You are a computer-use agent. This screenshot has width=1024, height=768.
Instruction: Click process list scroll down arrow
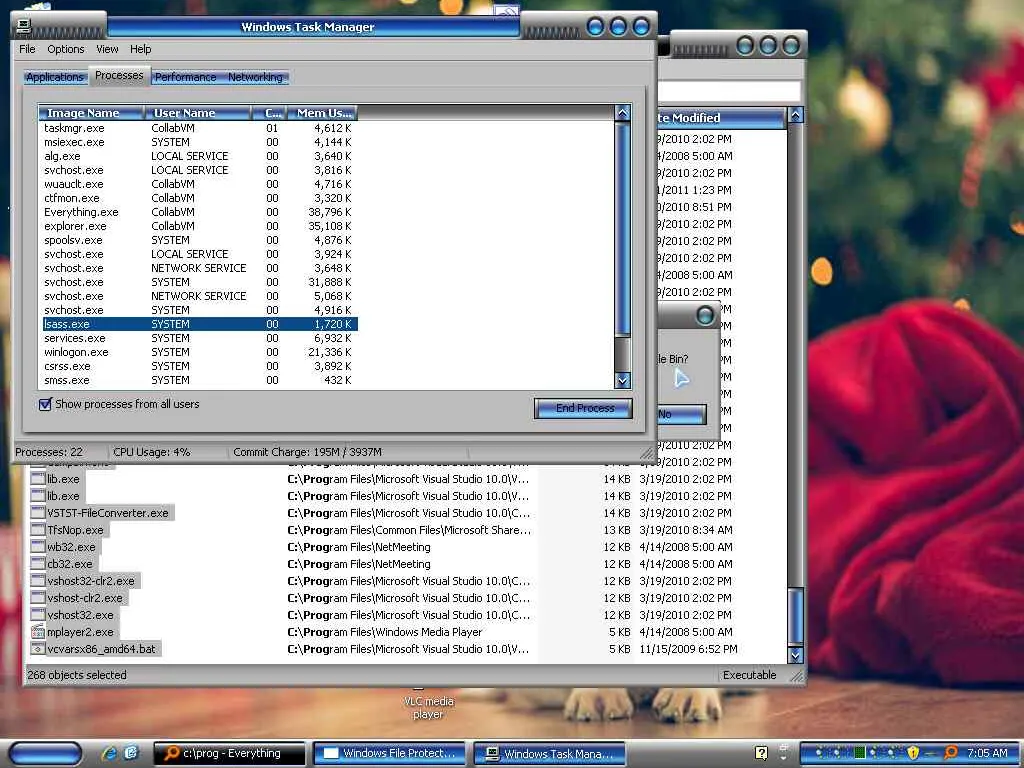coord(623,380)
